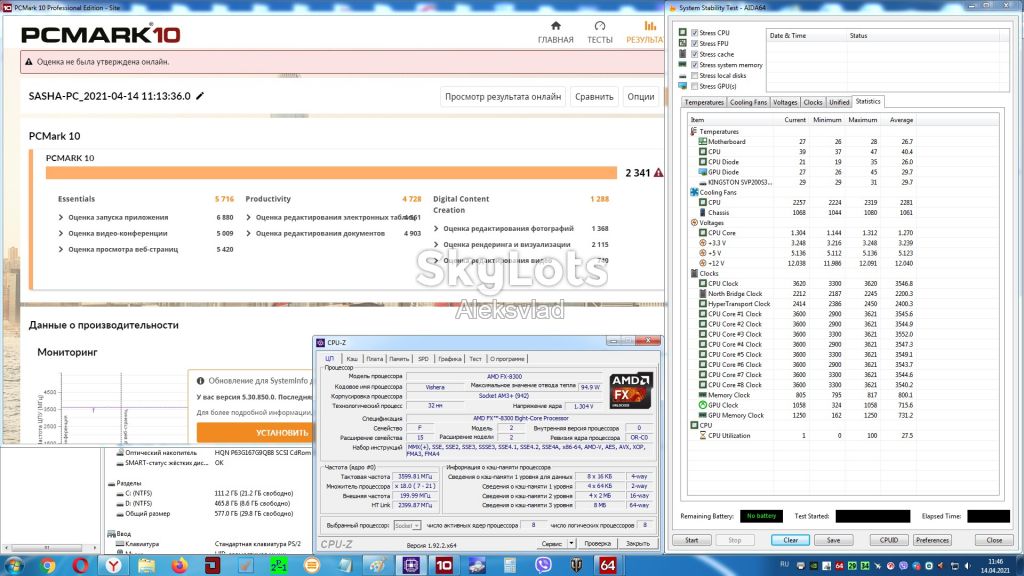Switch to AIDA64 taskbar icon
The image size is (1024, 576).
(x=607, y=565)
